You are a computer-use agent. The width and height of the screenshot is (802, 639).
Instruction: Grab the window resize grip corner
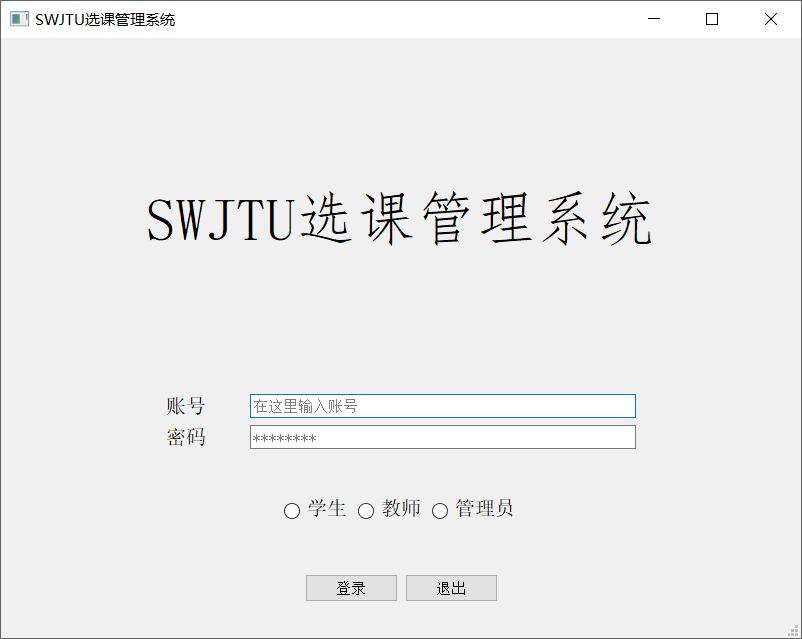tap(793, 630)
